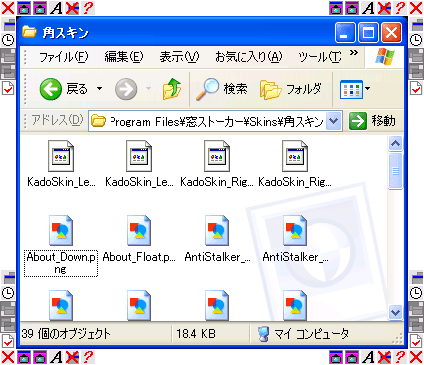Click the Views grid icon
Image resolution: width=424 pixels, height=365 pixels.
(x=351, y=90)
